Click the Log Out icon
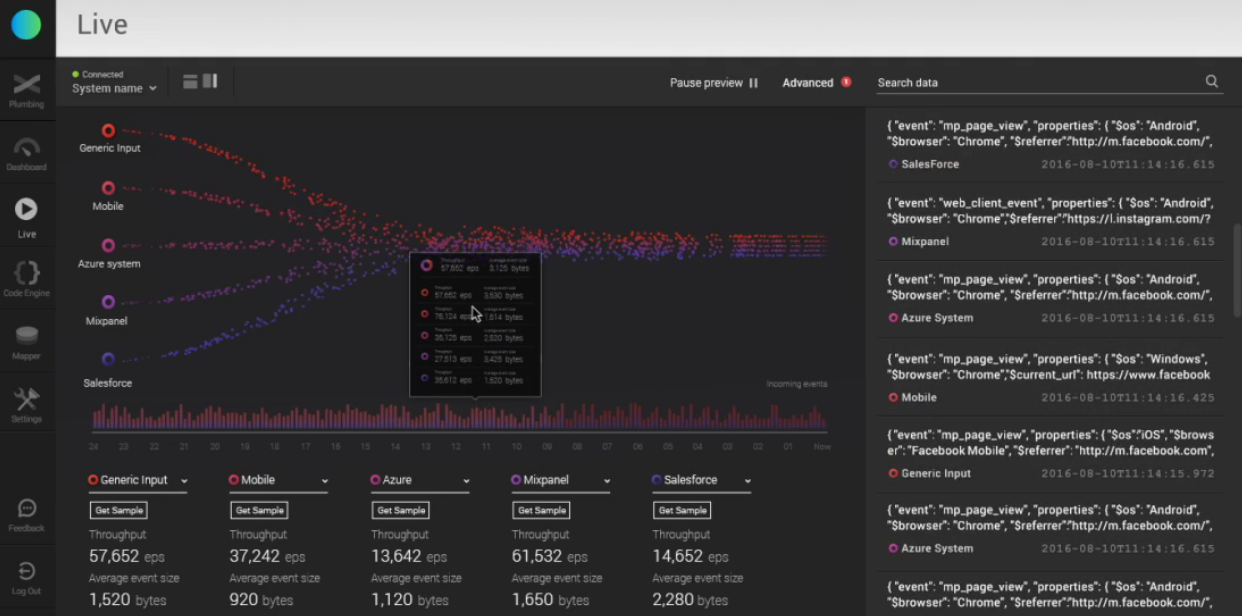The width and height of the screenshot is (1242, 616). (27, 572)
